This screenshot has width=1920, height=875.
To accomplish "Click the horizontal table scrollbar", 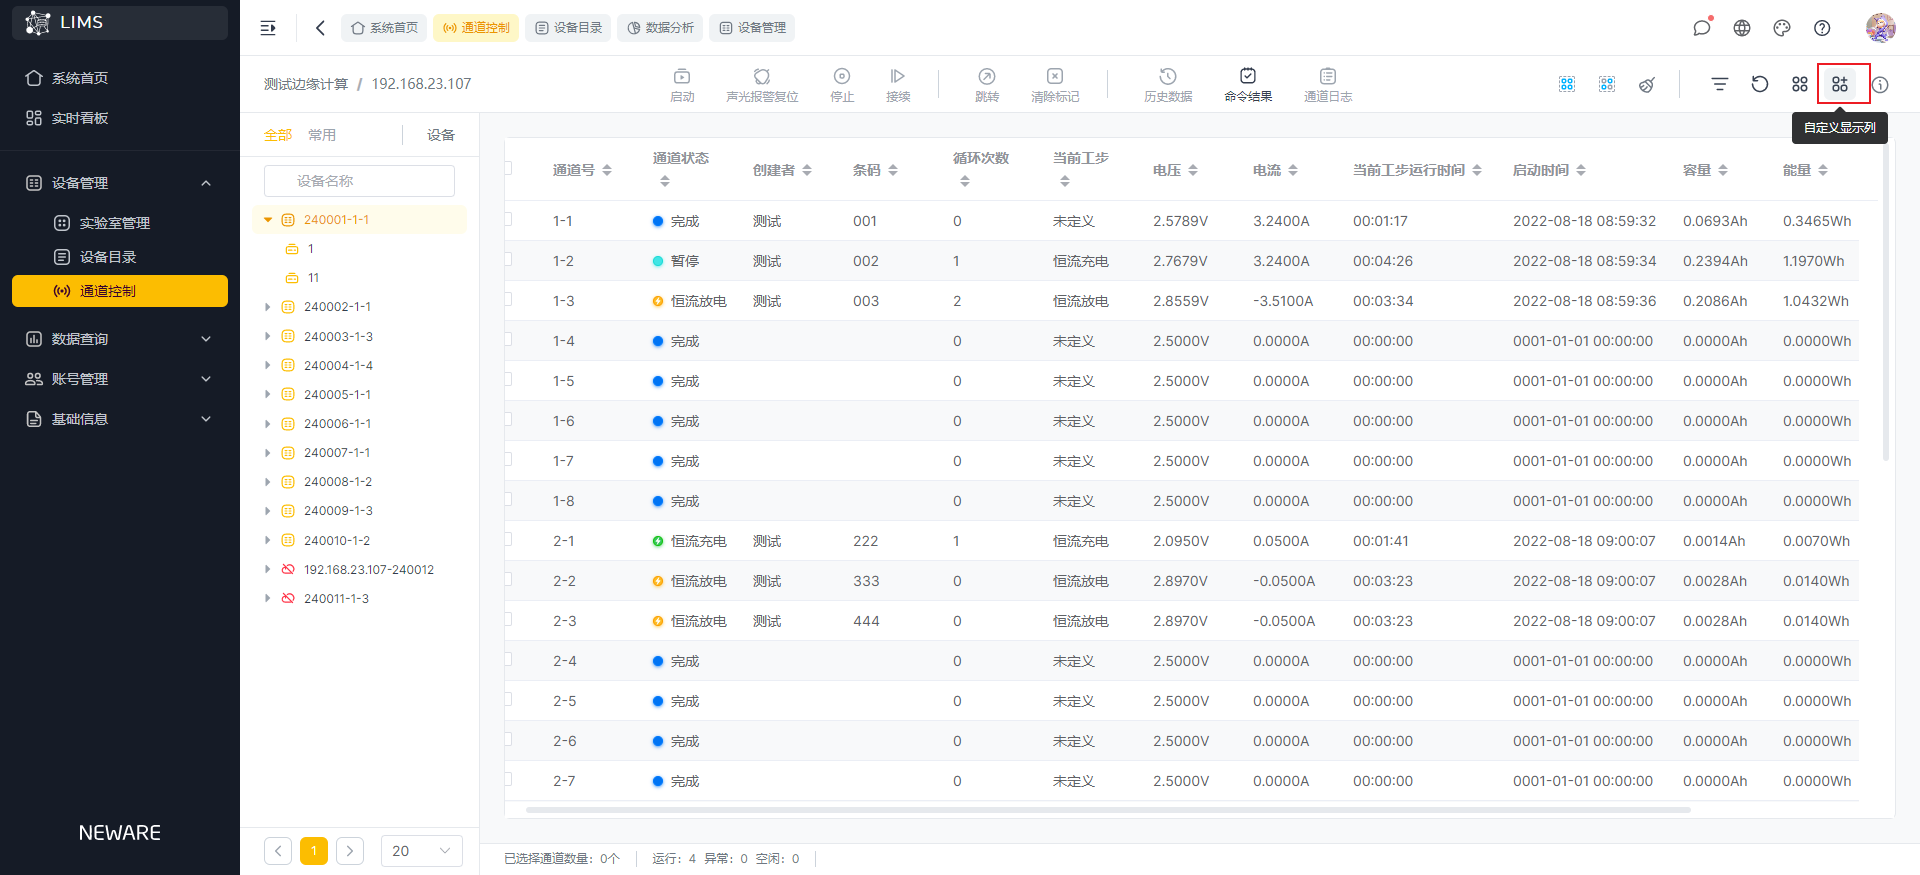I will pos(1108,810).
